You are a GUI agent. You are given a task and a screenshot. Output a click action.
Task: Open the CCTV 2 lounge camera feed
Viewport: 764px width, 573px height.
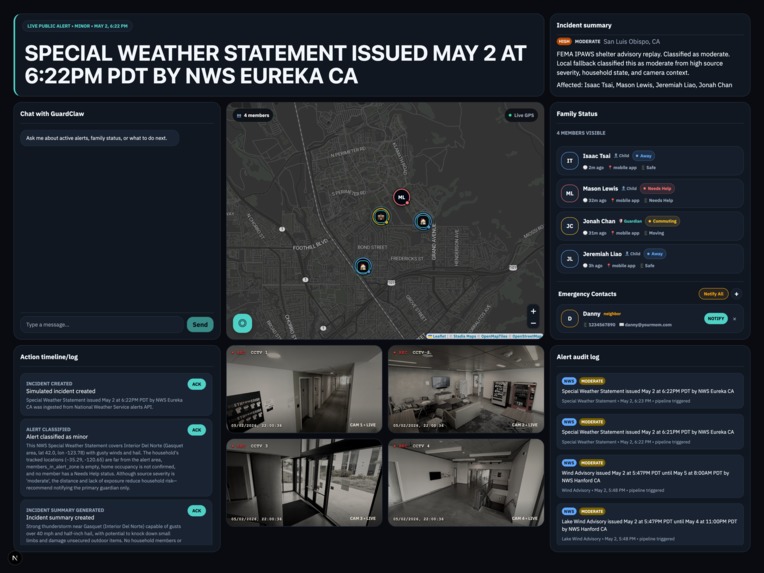[x=466, y=389]
